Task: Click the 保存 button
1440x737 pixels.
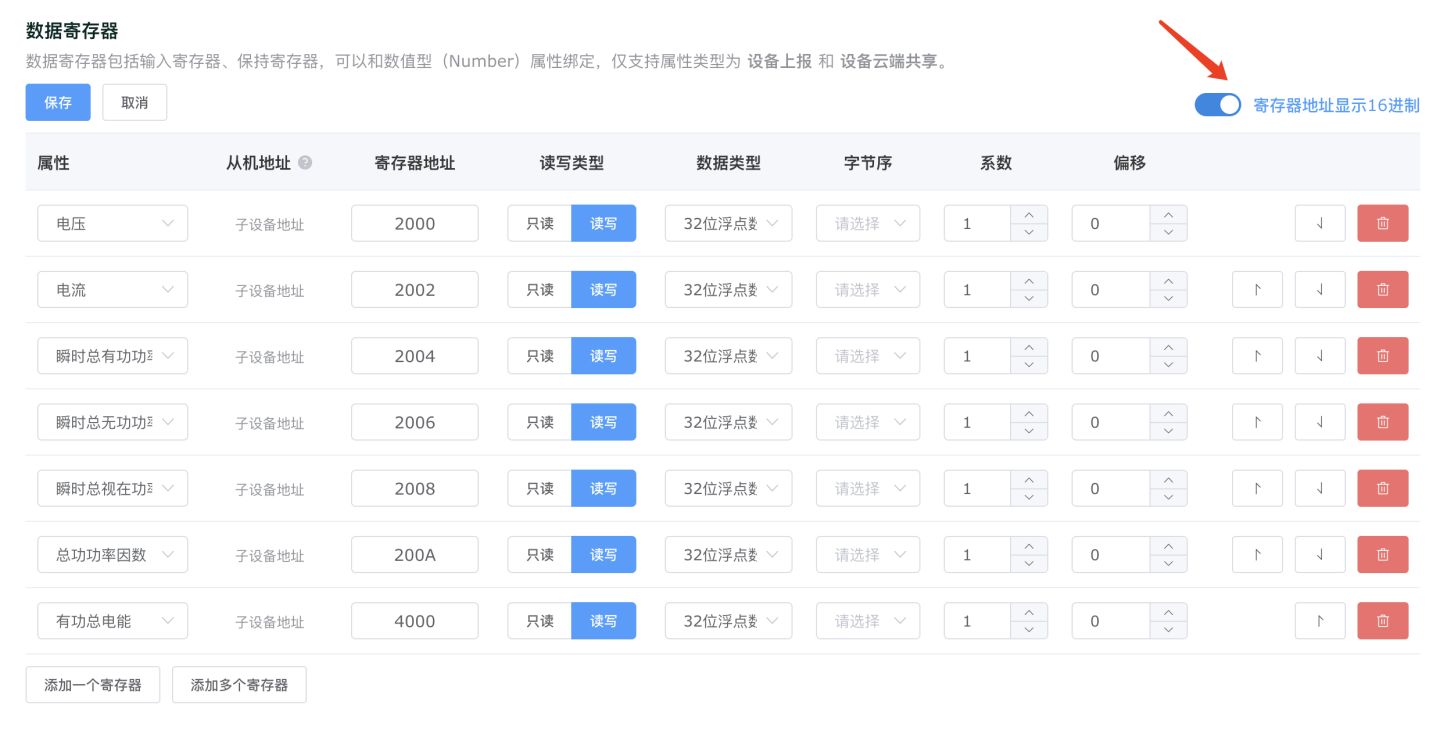Action: (57, 102)
